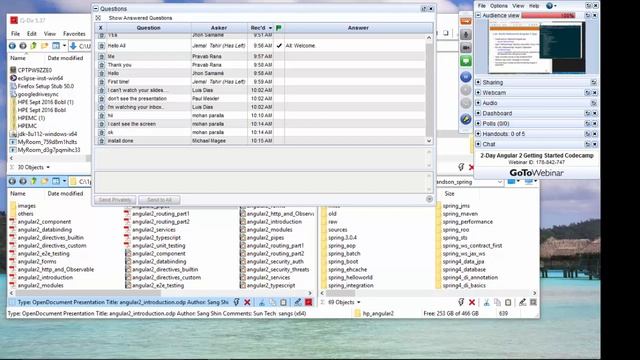Click Back arrow in upper Q-Dir pane
640x360 pixels.
click(x=13, y=46)
